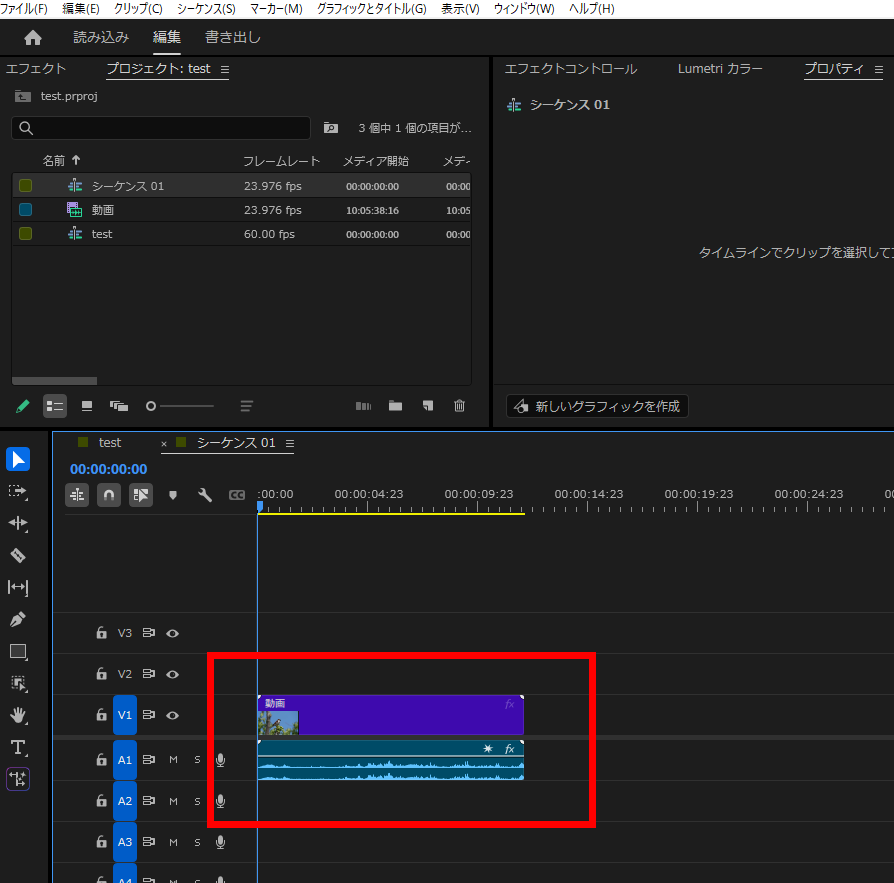Select the Type tool
894x883 pixels.
click(18, 747)
